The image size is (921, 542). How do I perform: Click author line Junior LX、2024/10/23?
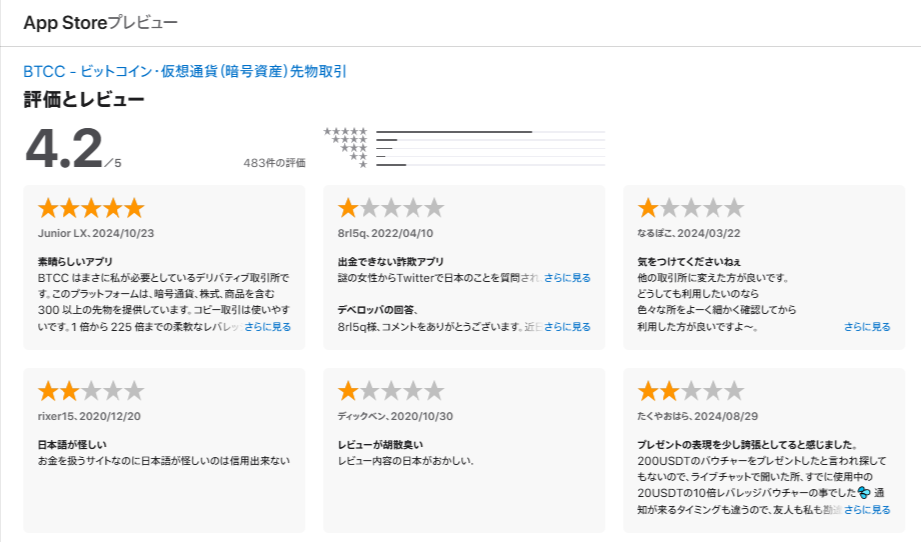96,233
